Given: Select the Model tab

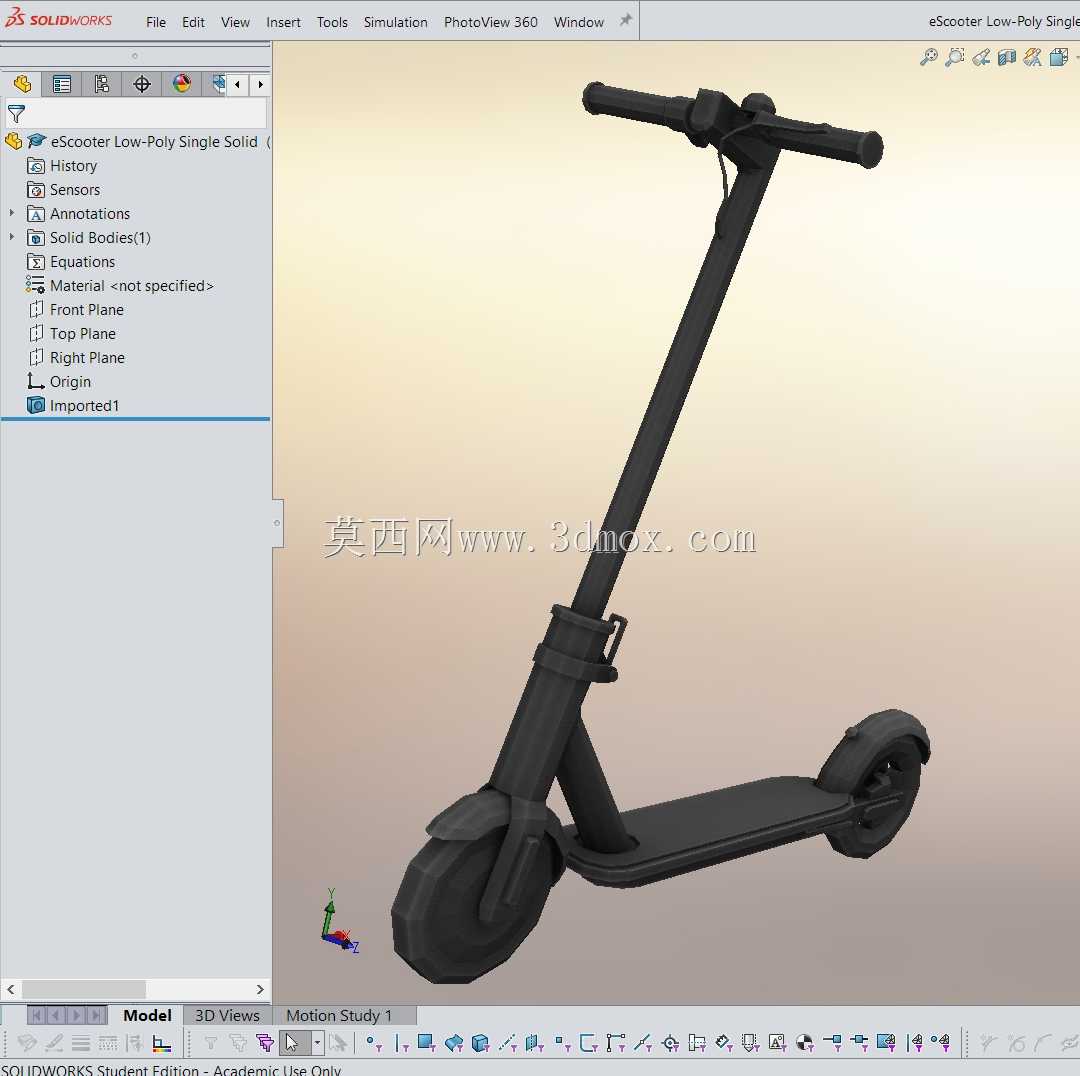Looking at the screenshot, I should (x=147, y=1015).
